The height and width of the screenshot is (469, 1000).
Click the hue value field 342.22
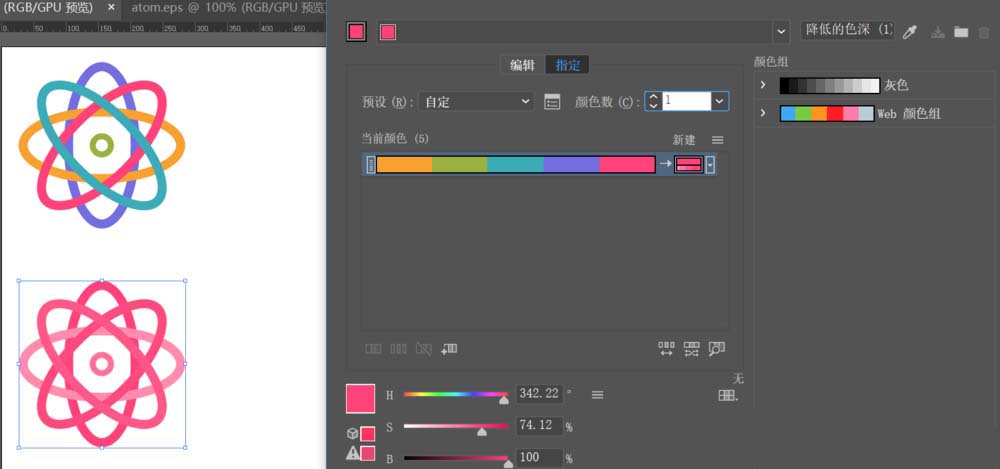tap(539, 394)
